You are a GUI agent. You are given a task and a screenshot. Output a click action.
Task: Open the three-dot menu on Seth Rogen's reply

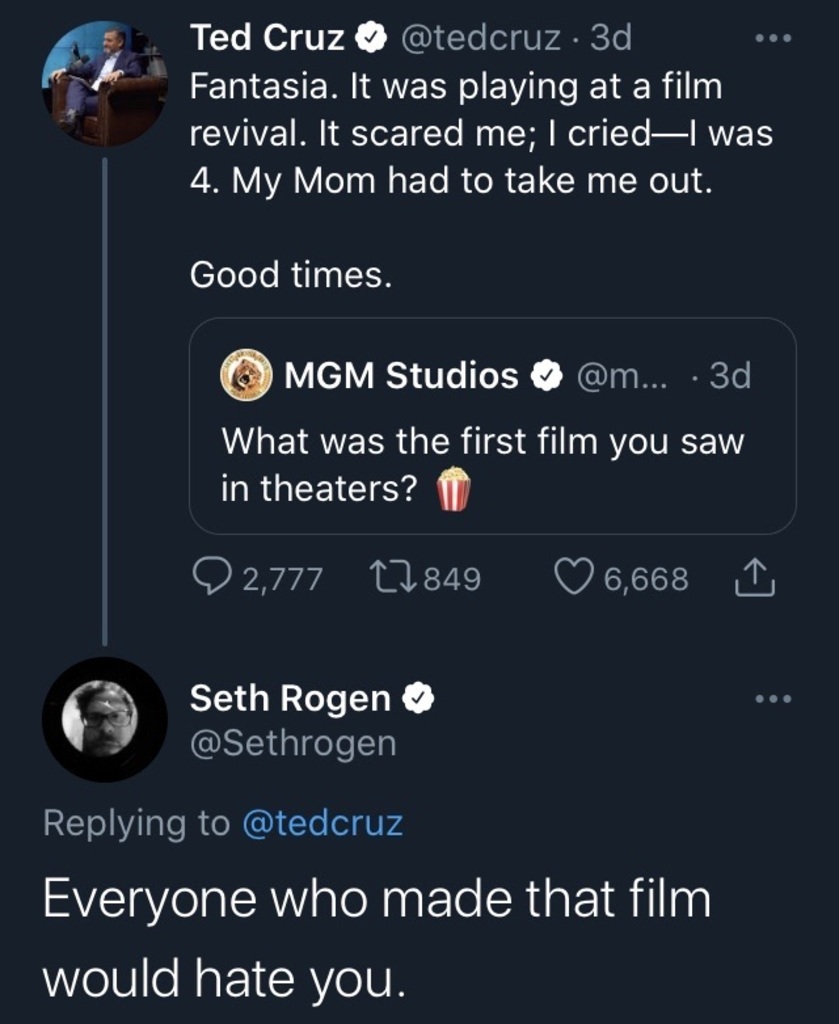(x=773, y=698)
